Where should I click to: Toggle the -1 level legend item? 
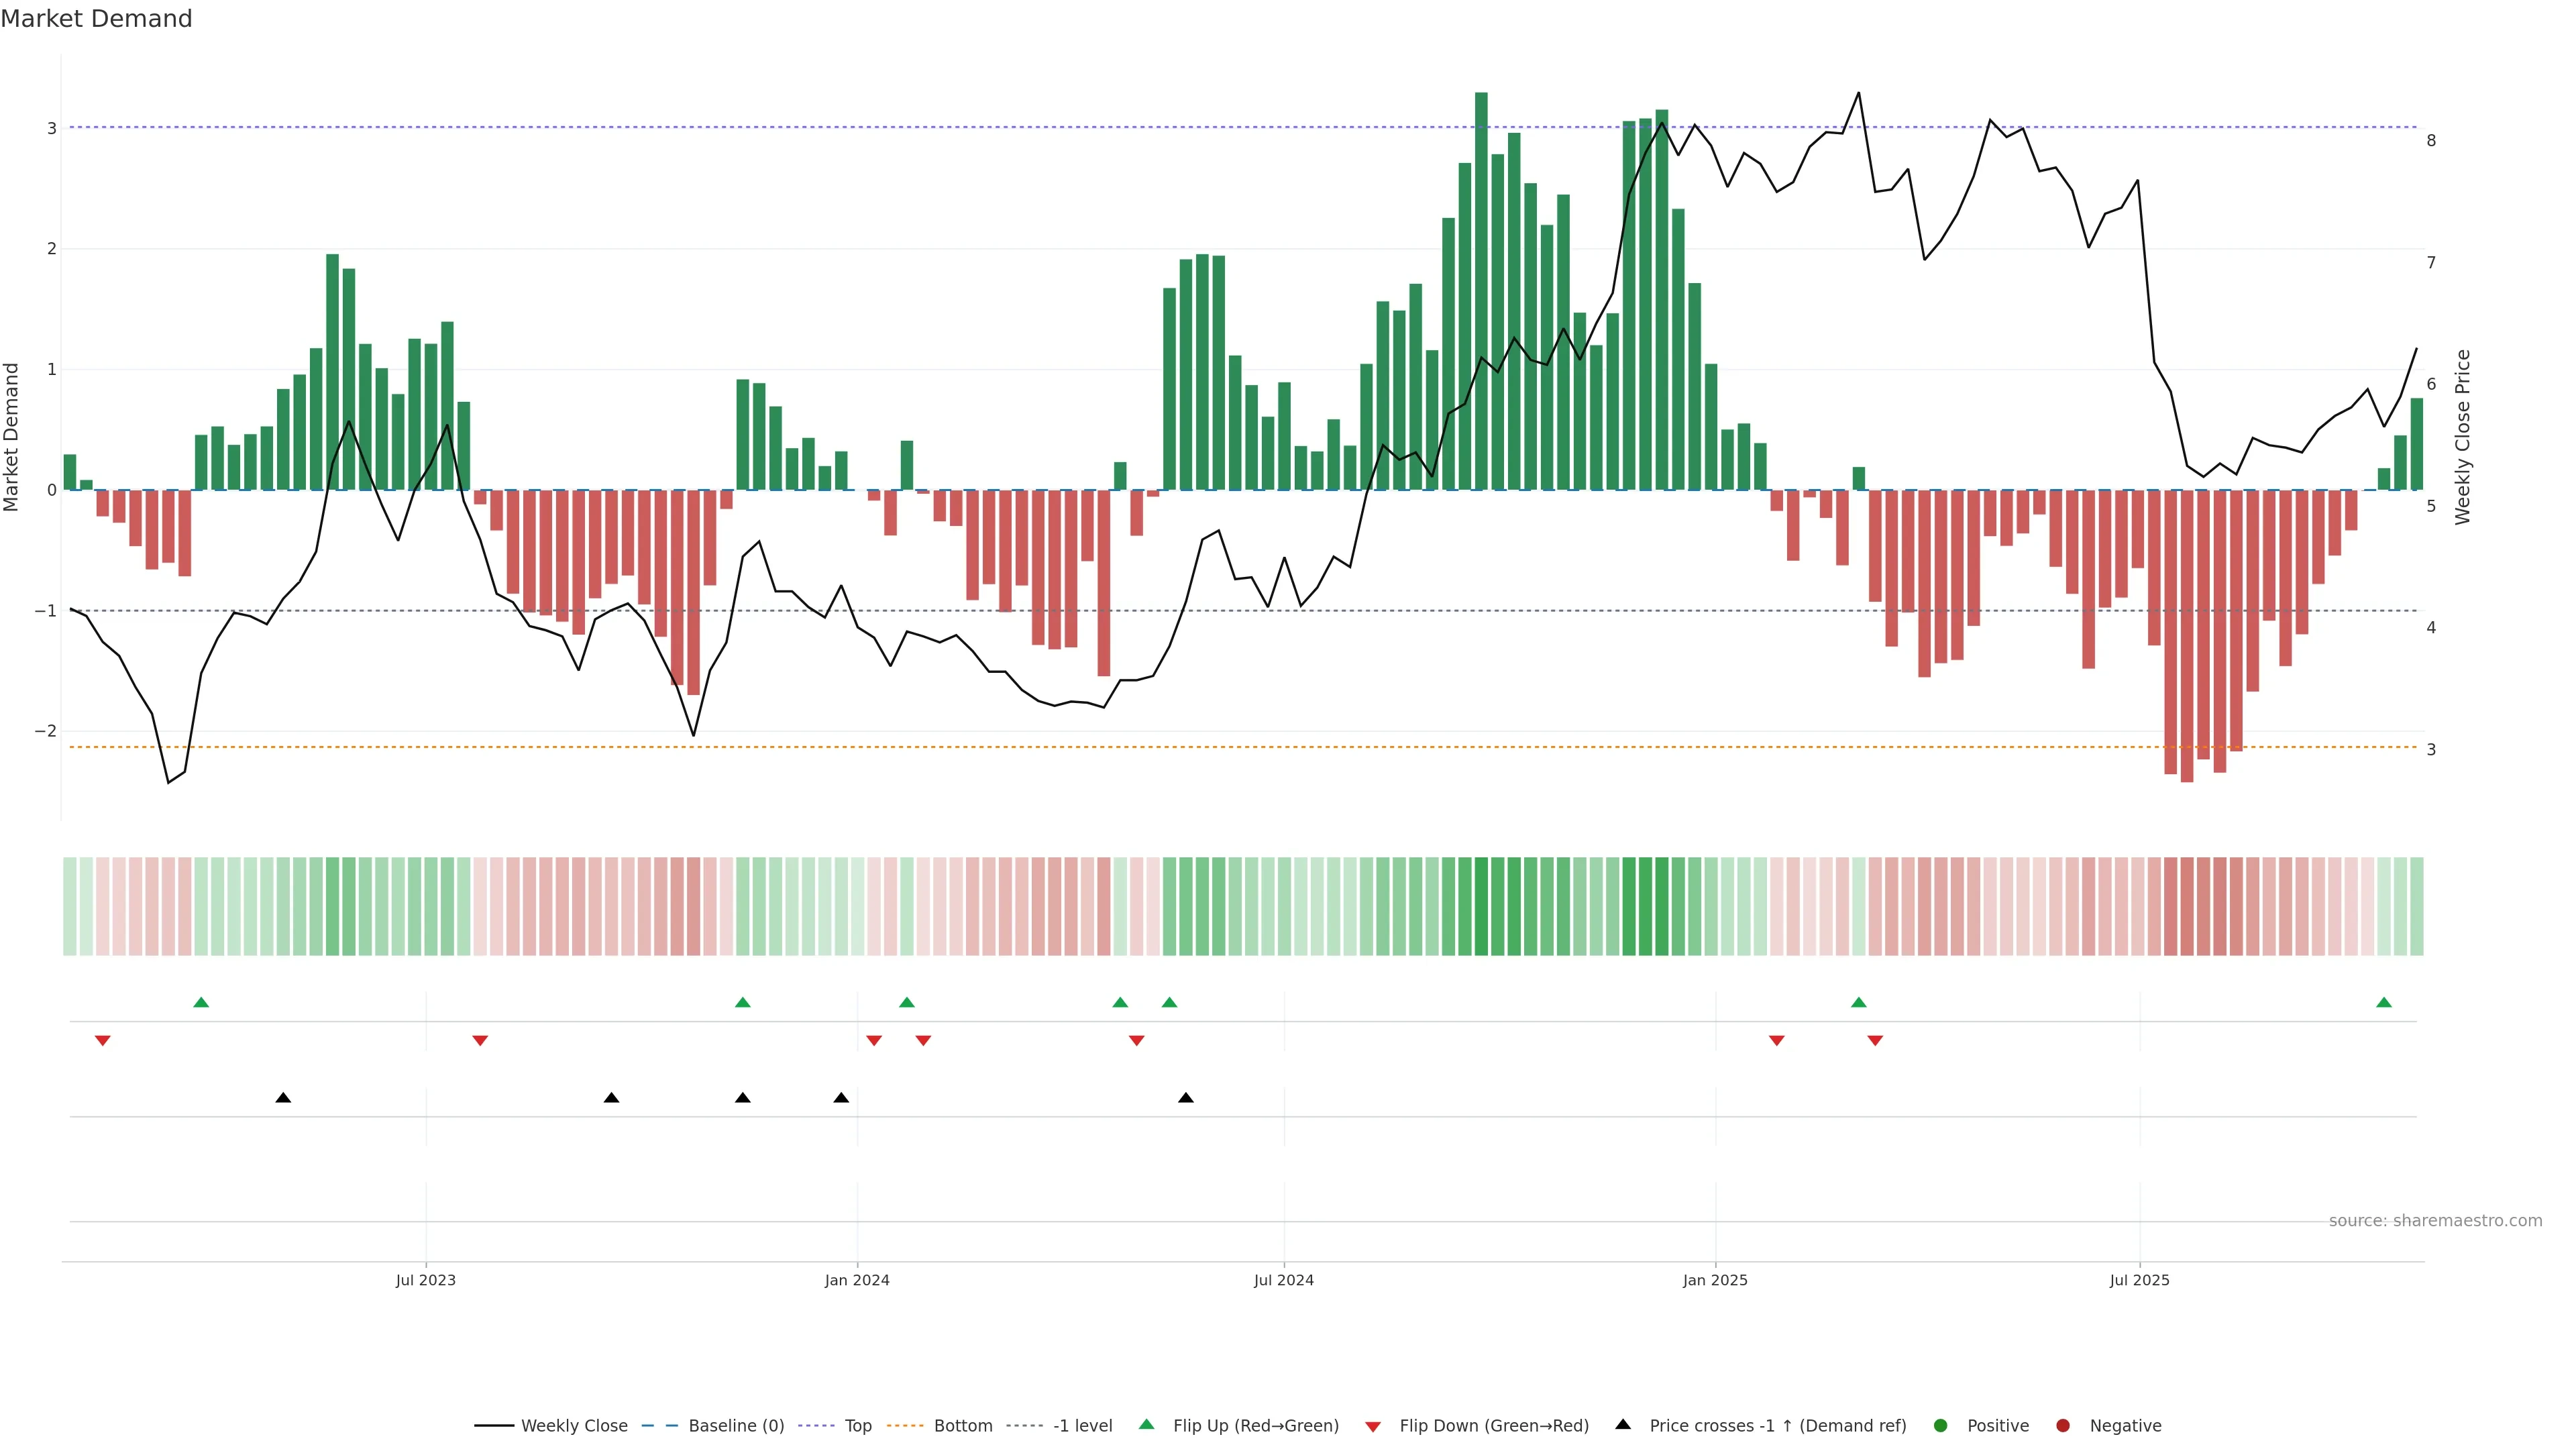tap(1082, 1426)
